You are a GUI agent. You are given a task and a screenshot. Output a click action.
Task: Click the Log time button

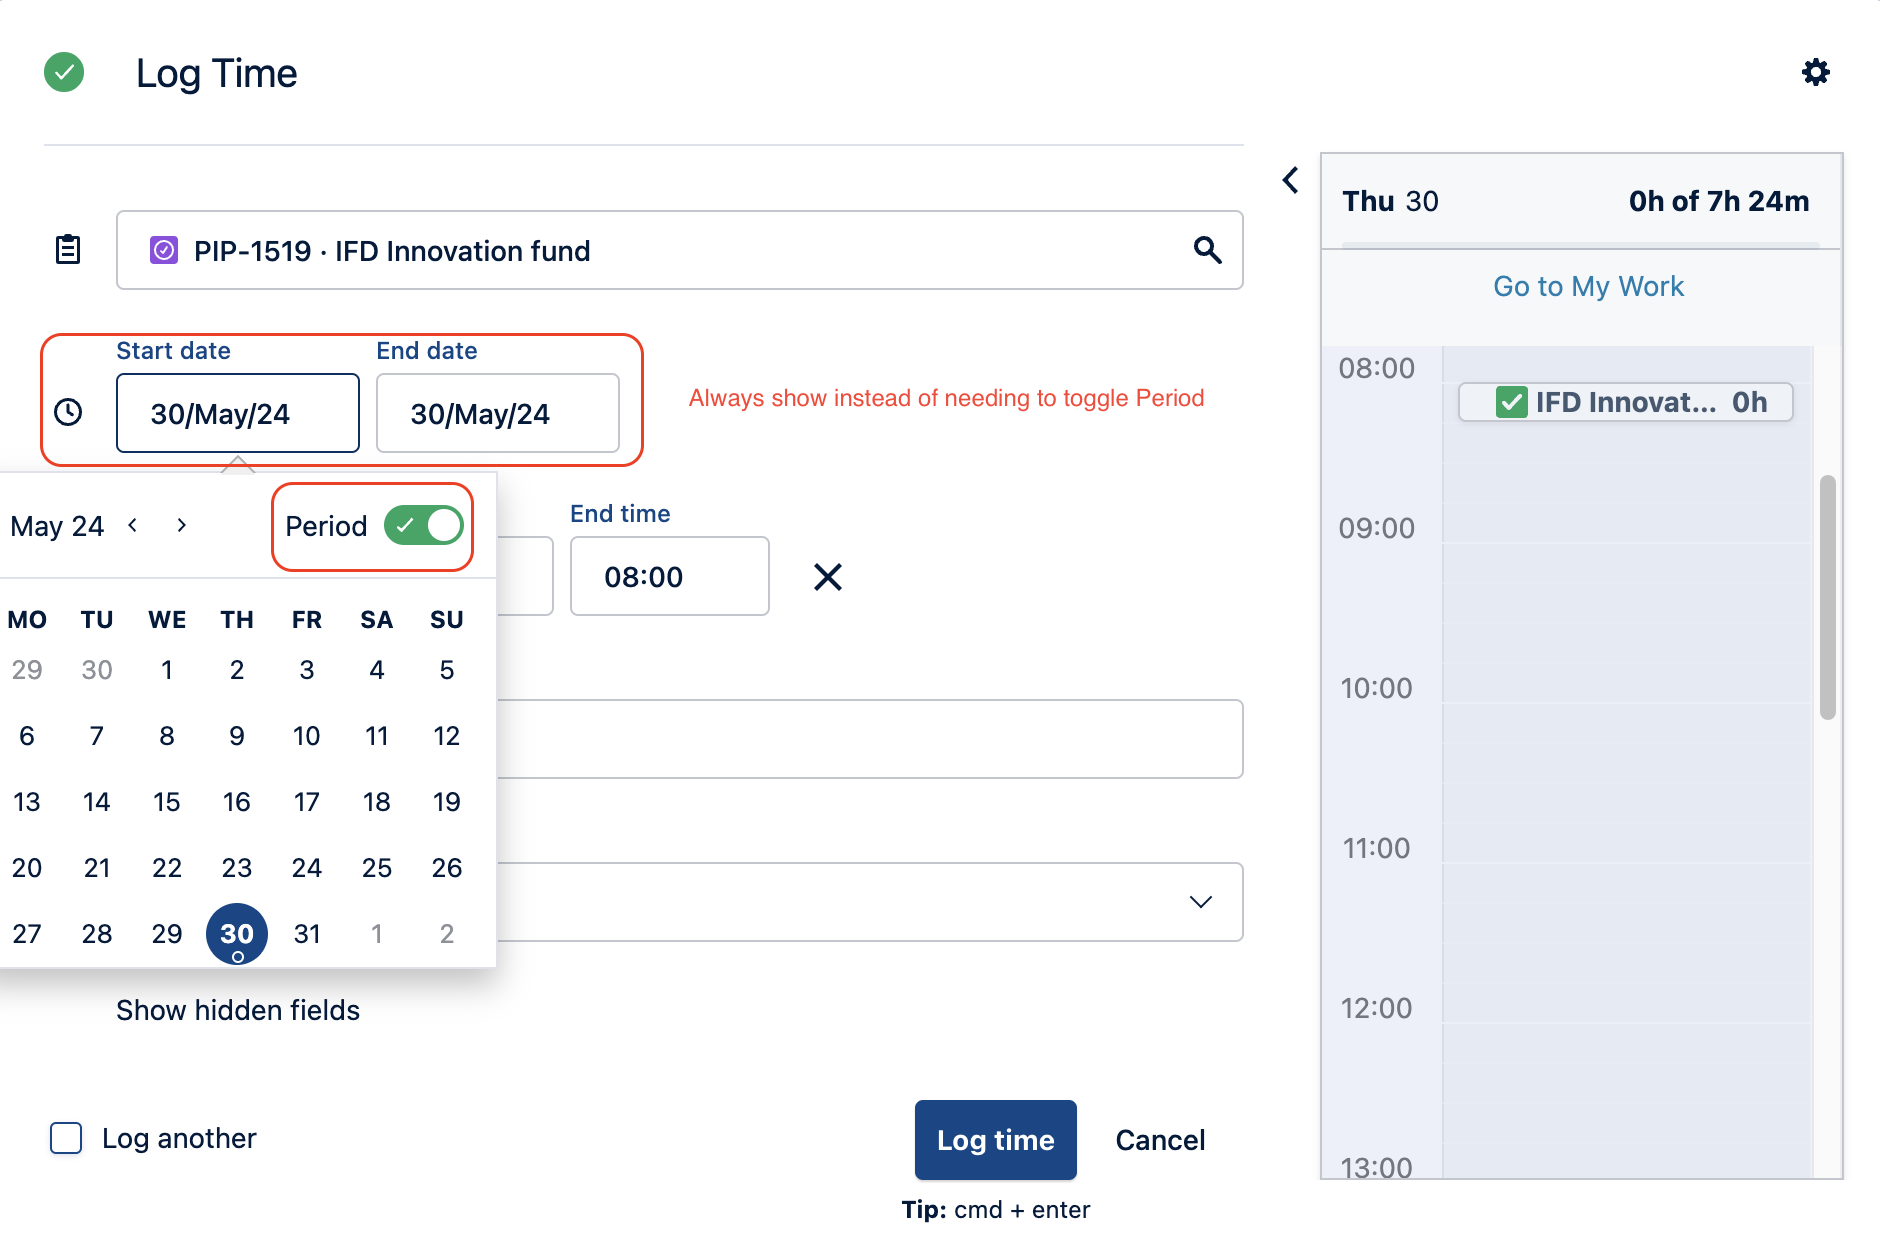click(995, 1140)
